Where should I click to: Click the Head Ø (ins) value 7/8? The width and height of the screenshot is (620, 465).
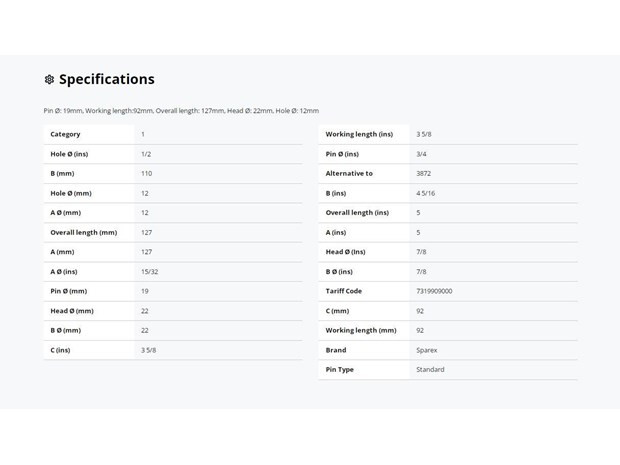coord(421,252)
